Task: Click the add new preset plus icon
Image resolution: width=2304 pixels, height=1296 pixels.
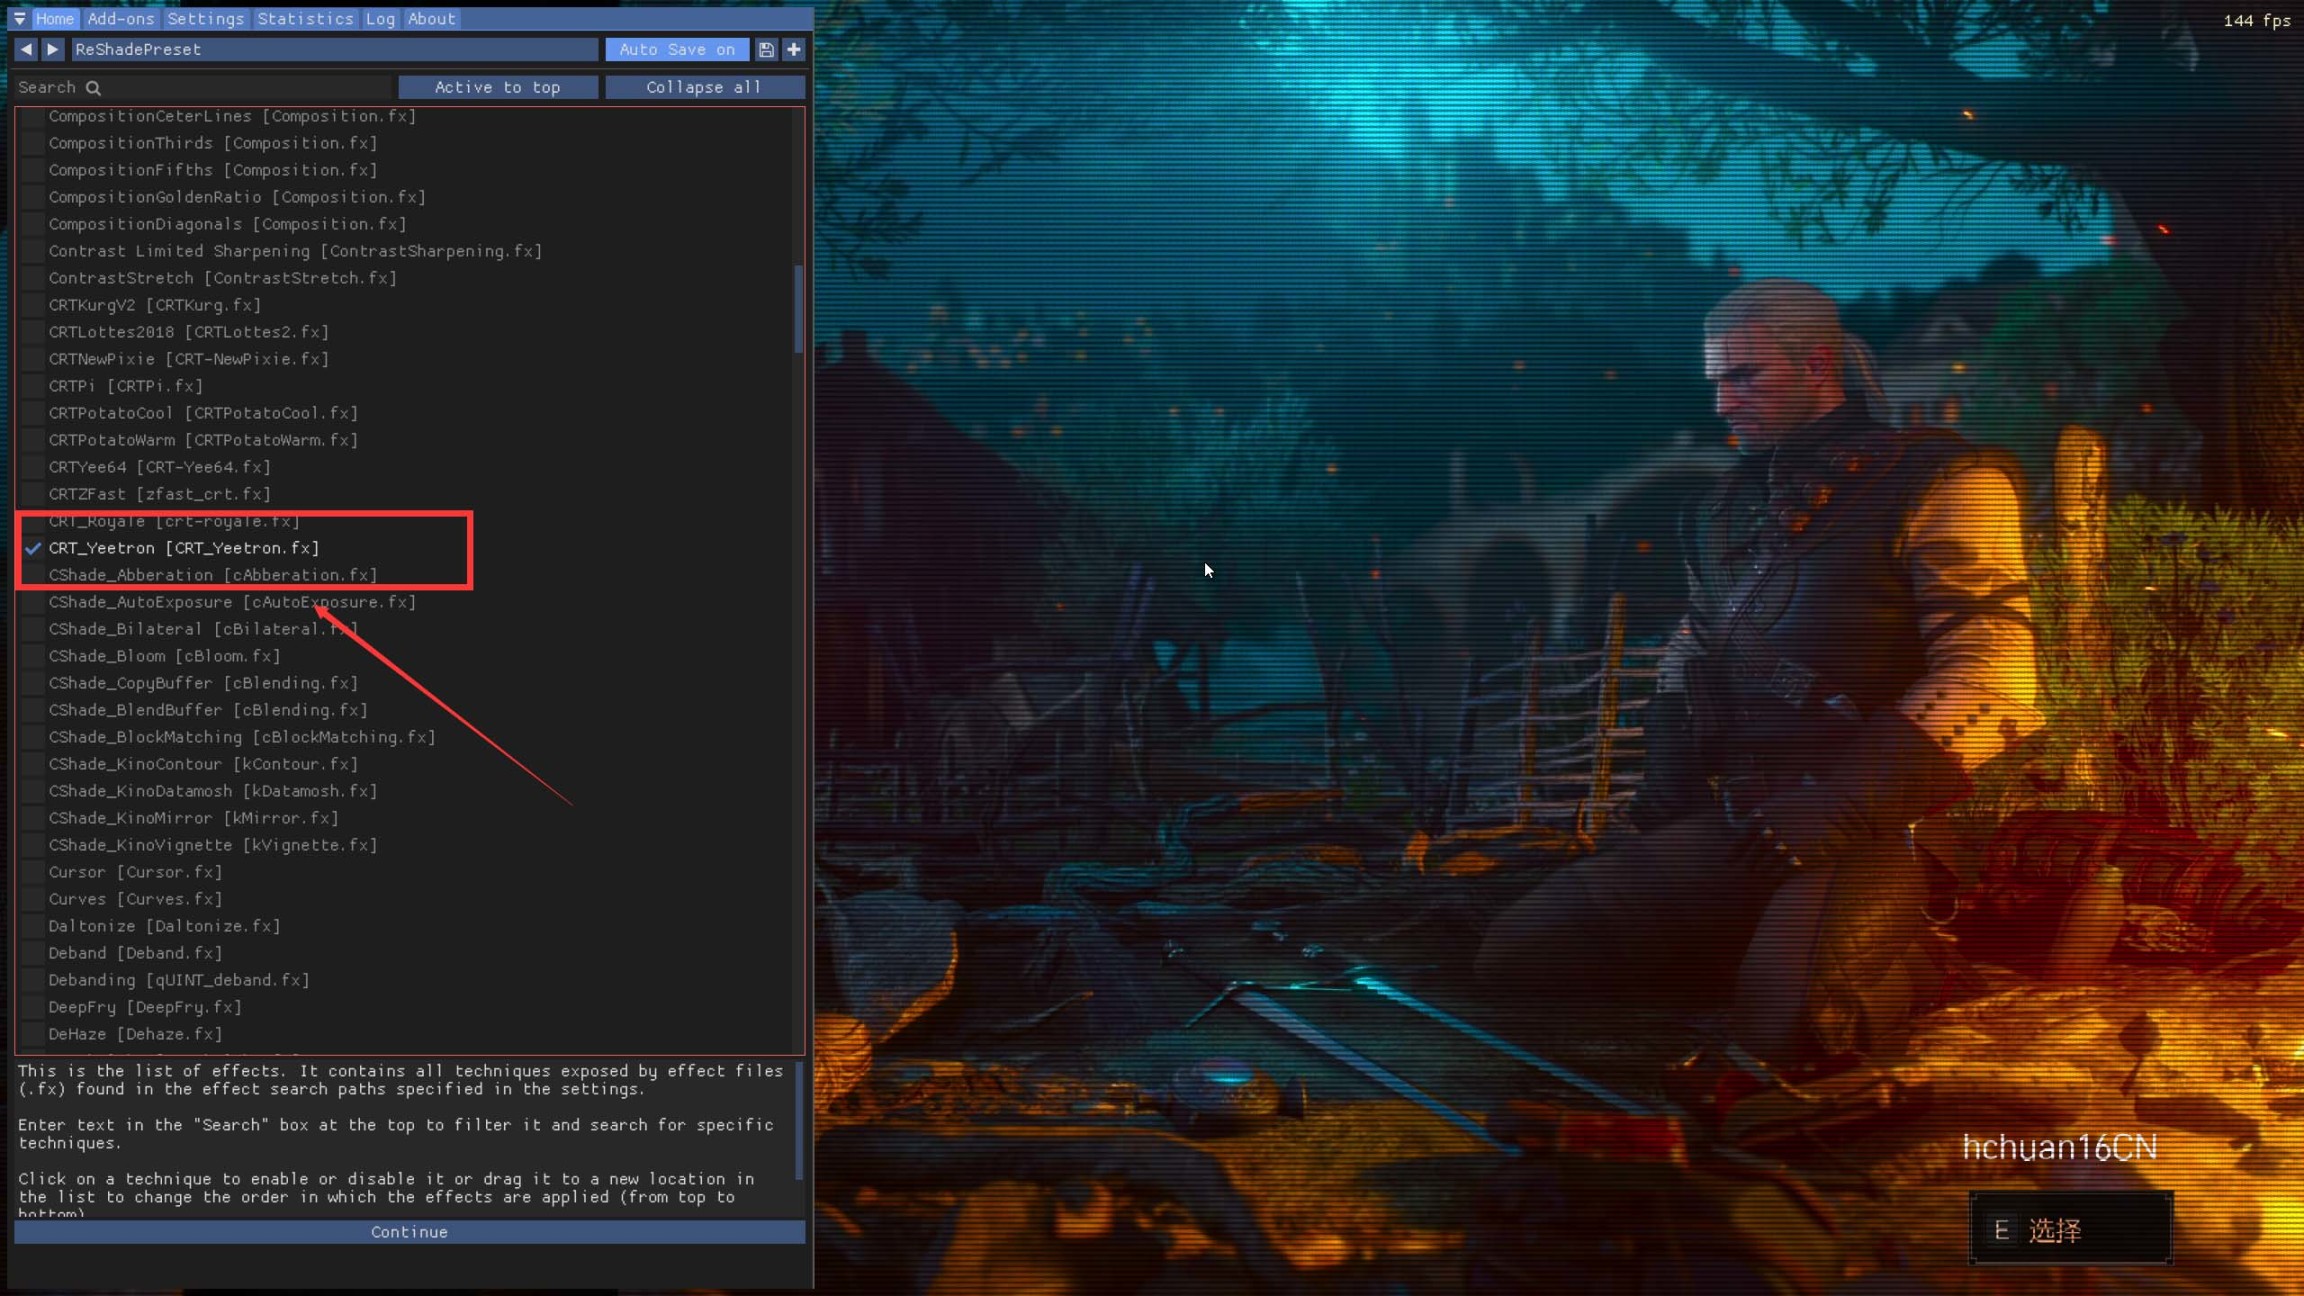Action: point(794,49)
